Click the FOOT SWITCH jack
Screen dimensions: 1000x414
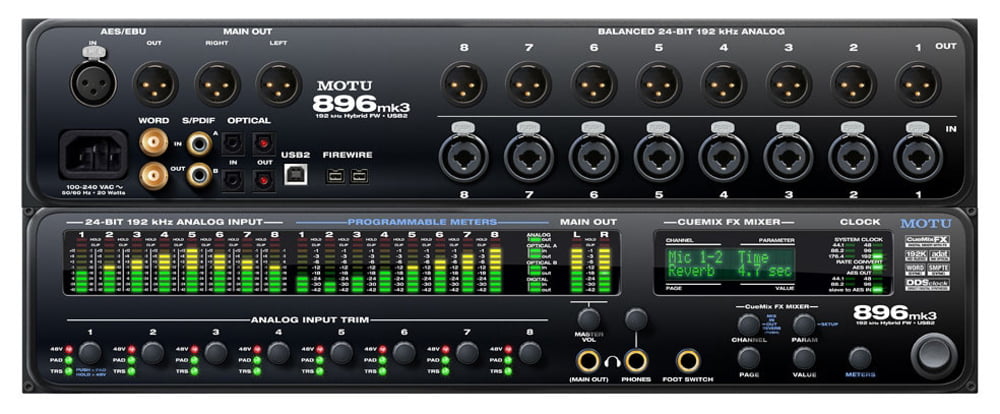click(x=688, y=362)
